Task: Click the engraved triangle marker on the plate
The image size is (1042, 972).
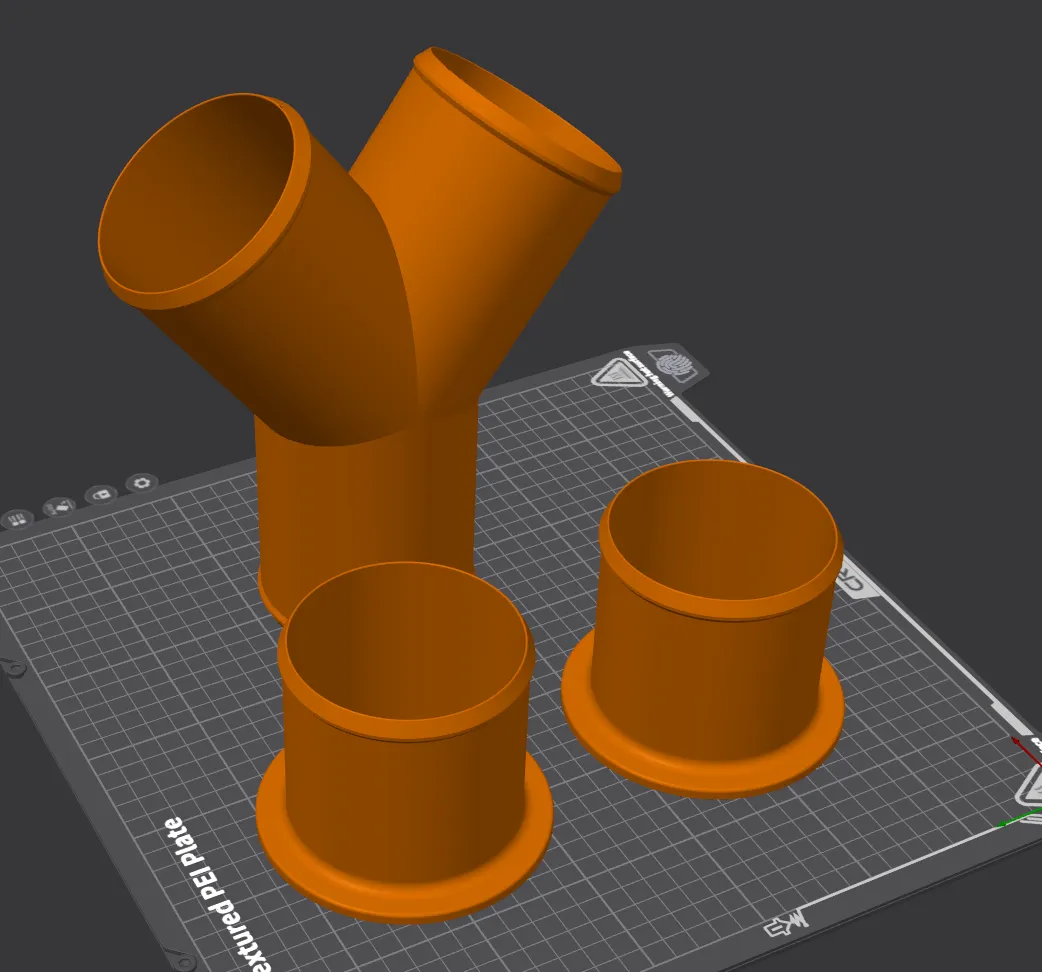Action: (x=620, y=372)
